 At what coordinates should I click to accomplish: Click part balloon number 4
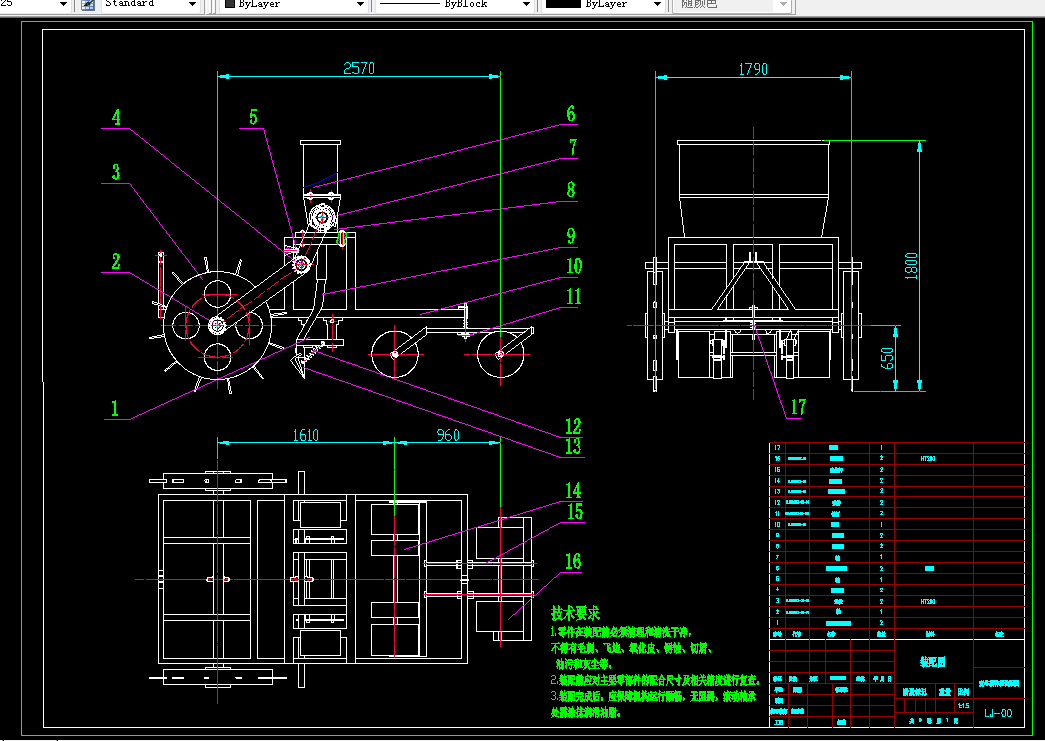click(x=117, y=118)
